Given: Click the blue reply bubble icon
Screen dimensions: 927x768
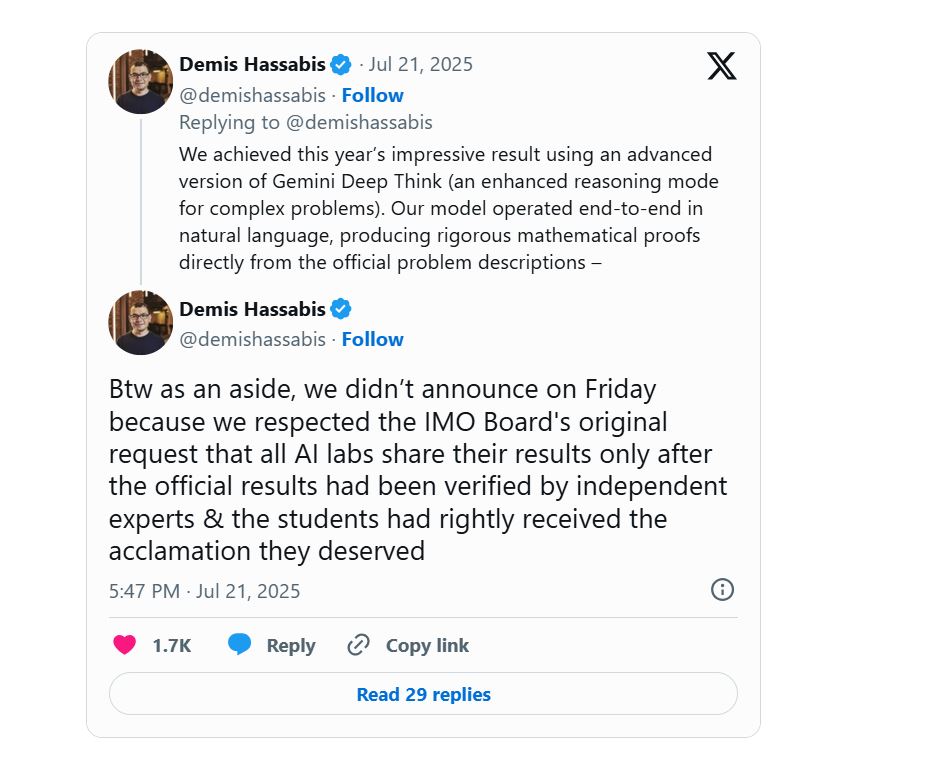Looking at the screenshot, I should [239, 645].
